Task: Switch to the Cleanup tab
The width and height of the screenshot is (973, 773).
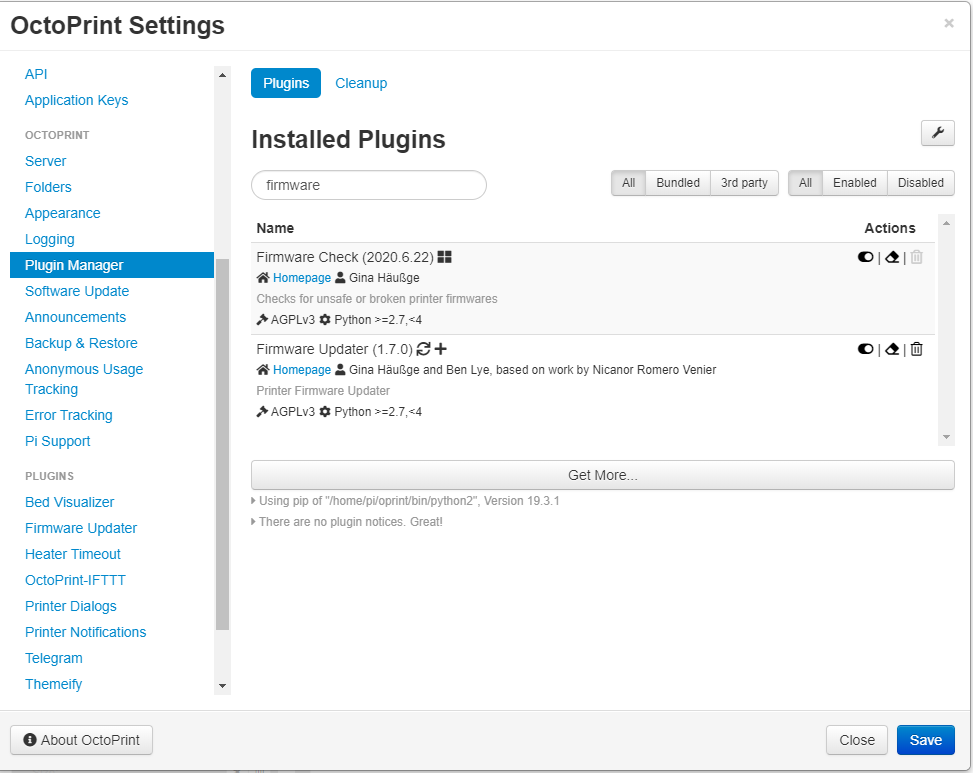Action: pos(361,83)
